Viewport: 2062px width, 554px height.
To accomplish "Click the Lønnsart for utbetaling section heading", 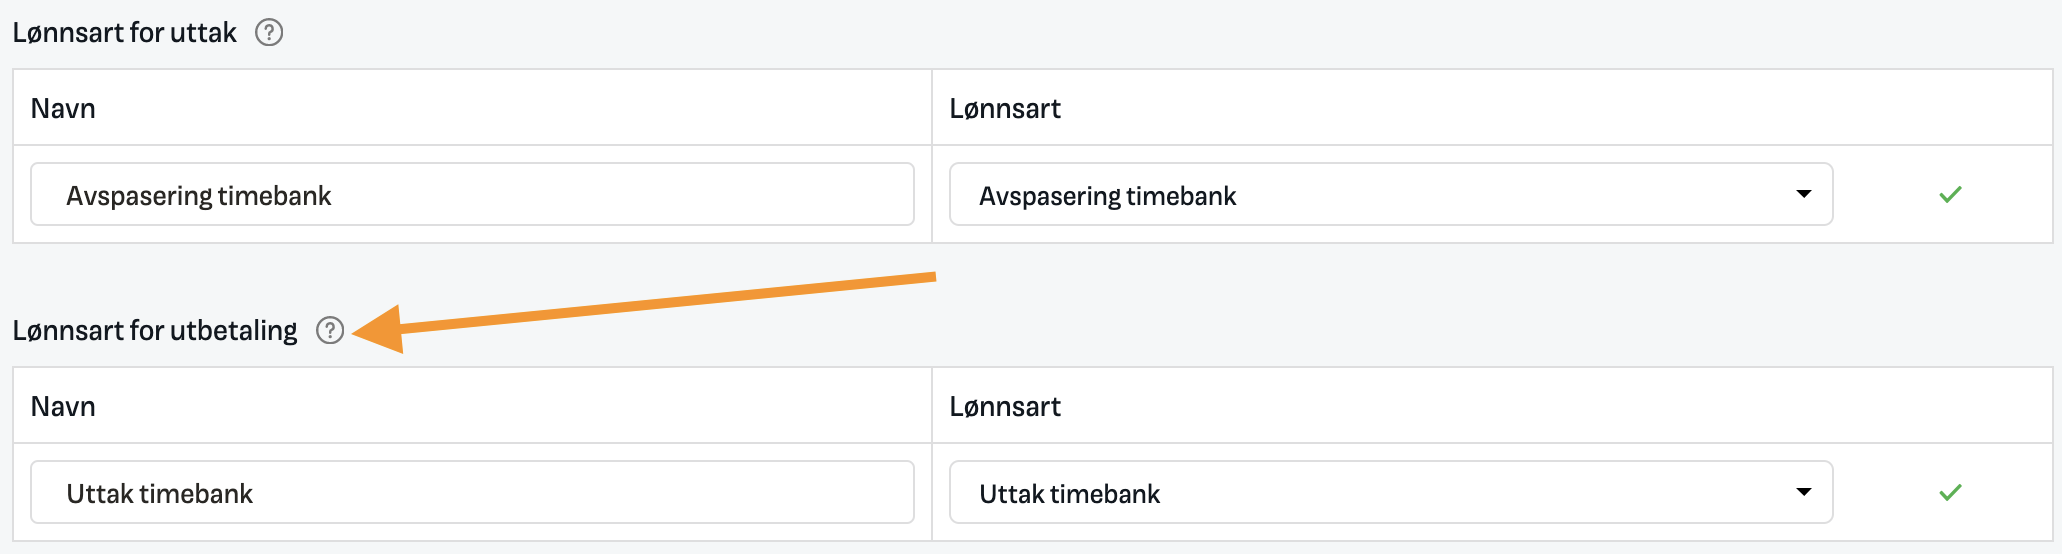I will (155, 330).
